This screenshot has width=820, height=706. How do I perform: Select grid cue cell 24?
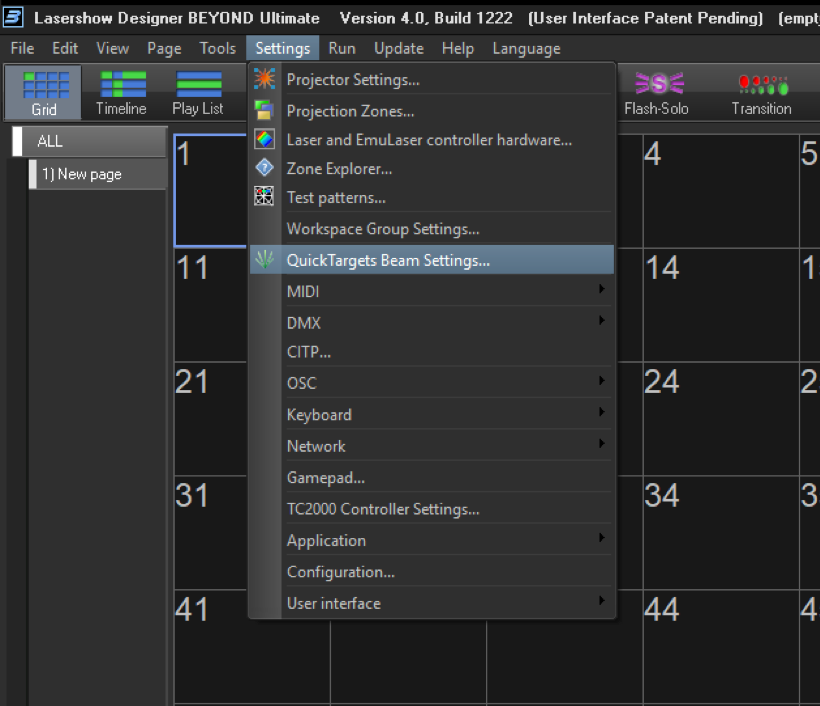pyautogui.click(x=721, y=418)
